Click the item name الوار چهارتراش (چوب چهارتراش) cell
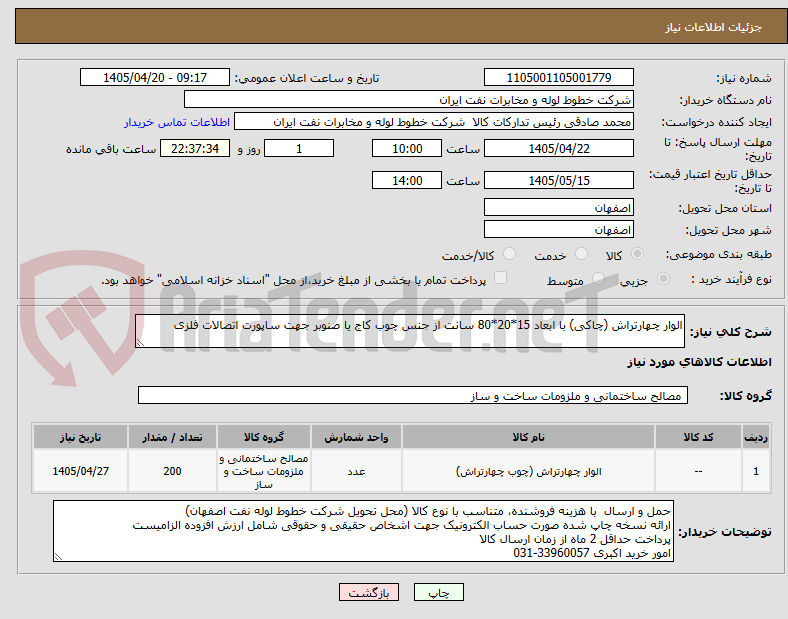The width and height of the screenshot is (788, 619). pos(528,471)
